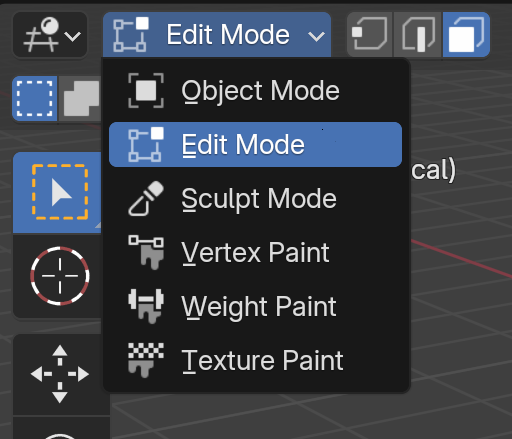Expand the Edit Mode dropdown header

(x=217, y=35)
